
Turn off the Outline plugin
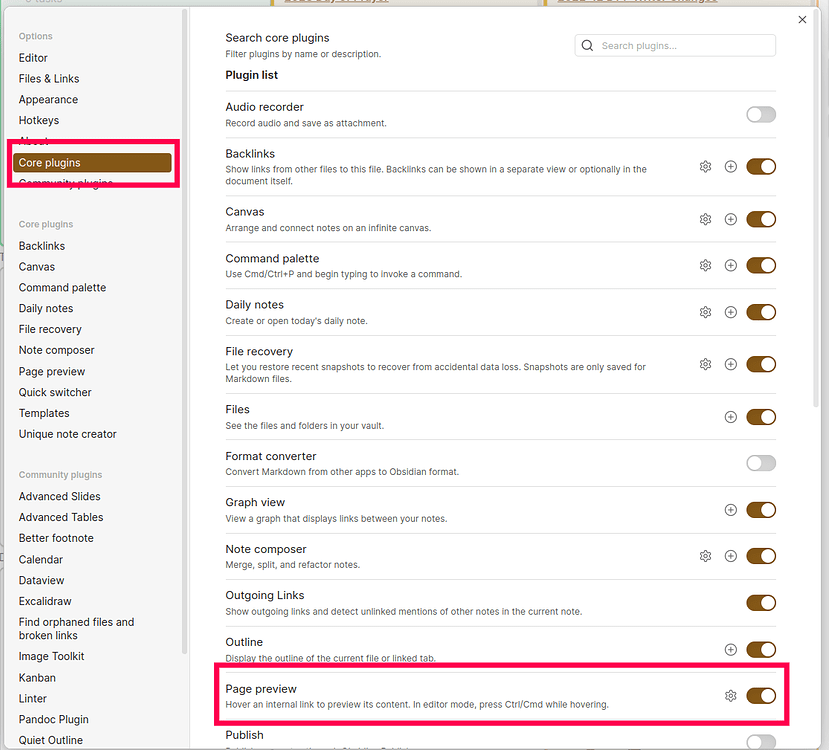point(761,650)
